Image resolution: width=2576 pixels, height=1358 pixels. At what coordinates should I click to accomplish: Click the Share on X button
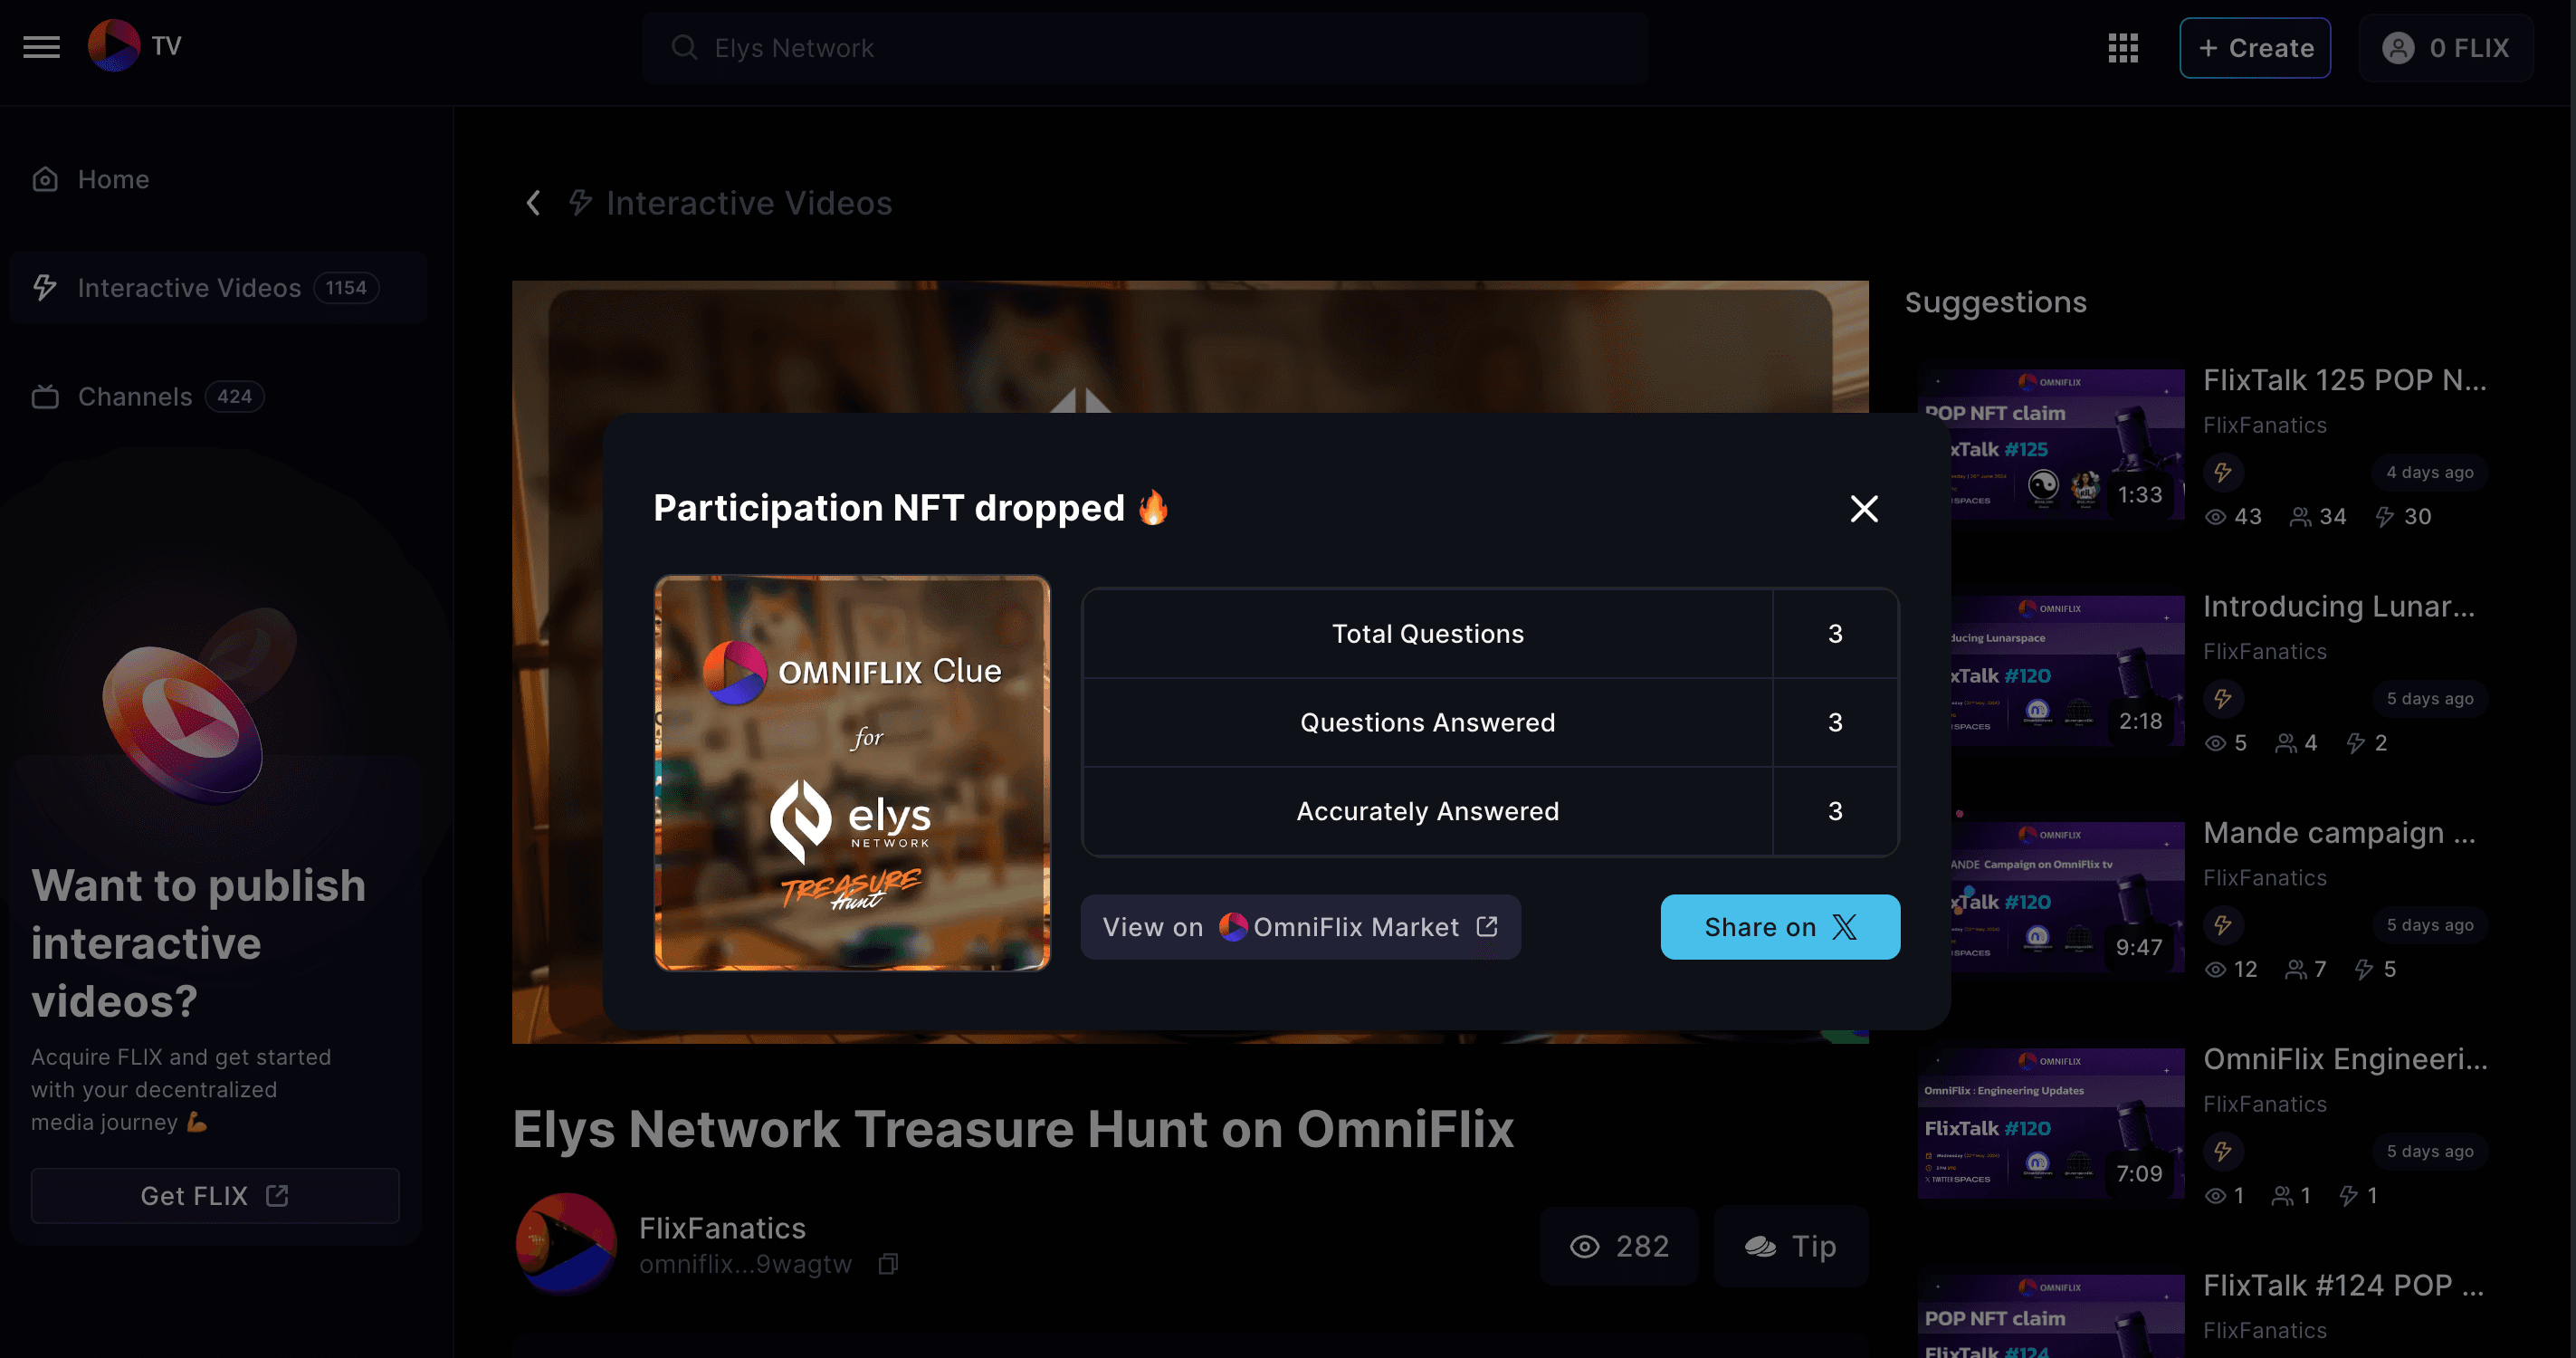[1780, 925]
